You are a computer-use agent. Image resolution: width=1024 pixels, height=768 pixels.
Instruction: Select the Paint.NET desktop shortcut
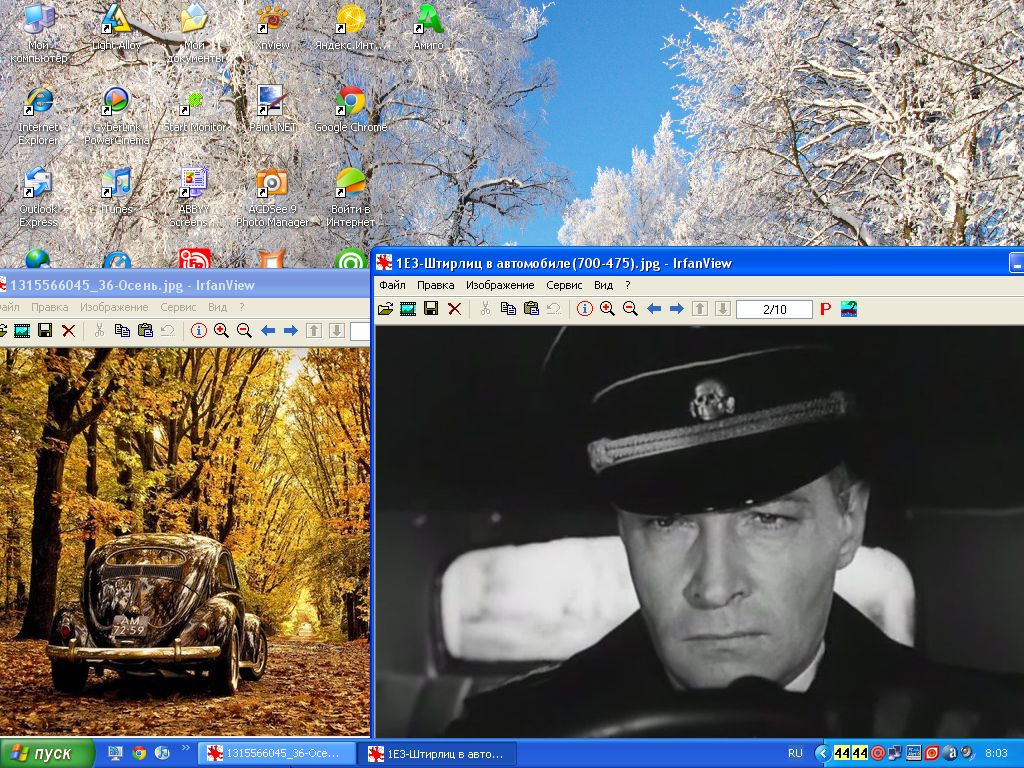pyautogui.click(x=272, y=110)
